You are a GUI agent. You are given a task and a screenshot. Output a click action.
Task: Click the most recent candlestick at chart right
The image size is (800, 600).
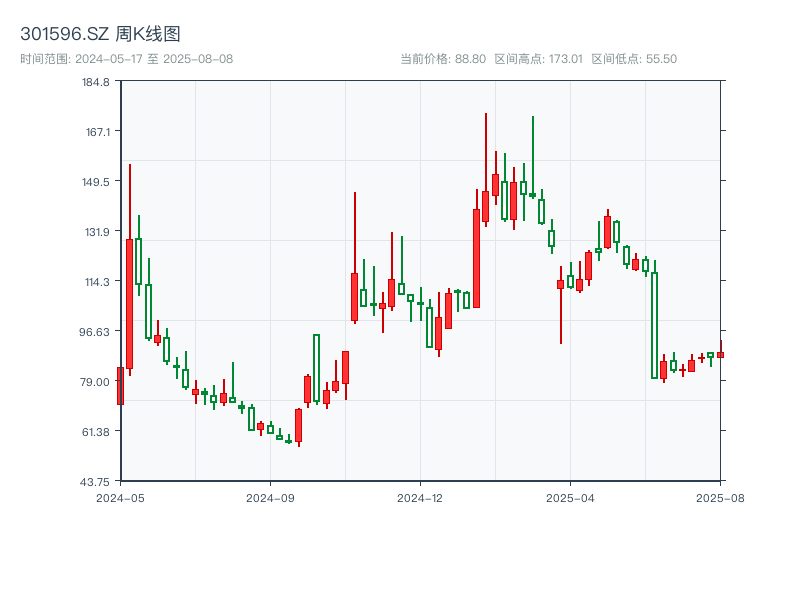click(722, 355)
